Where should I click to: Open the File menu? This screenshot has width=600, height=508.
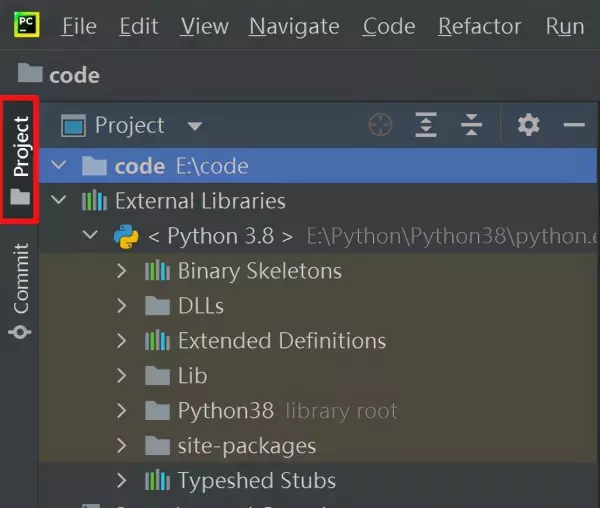[x=79, y=26]
